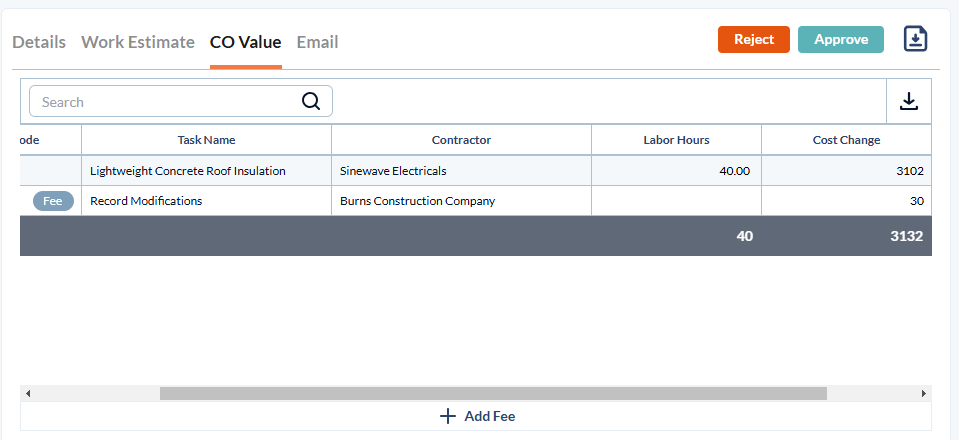Image resolution: width=959 pixels, height=440 pixels.
Task: Click the scrollbar right arrow
Action: coord(923,394)
